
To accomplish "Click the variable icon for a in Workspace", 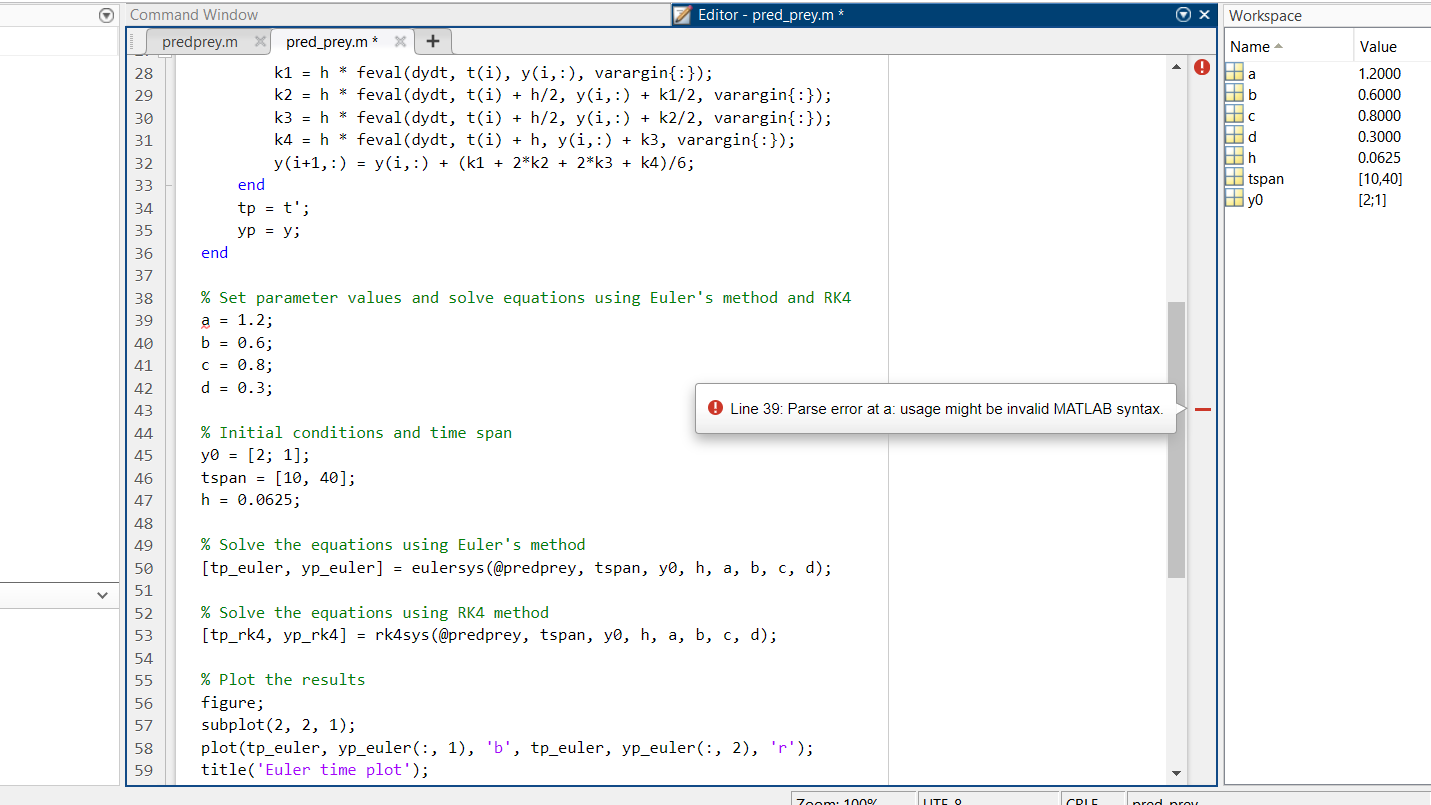I will (x=1234, y=73).
